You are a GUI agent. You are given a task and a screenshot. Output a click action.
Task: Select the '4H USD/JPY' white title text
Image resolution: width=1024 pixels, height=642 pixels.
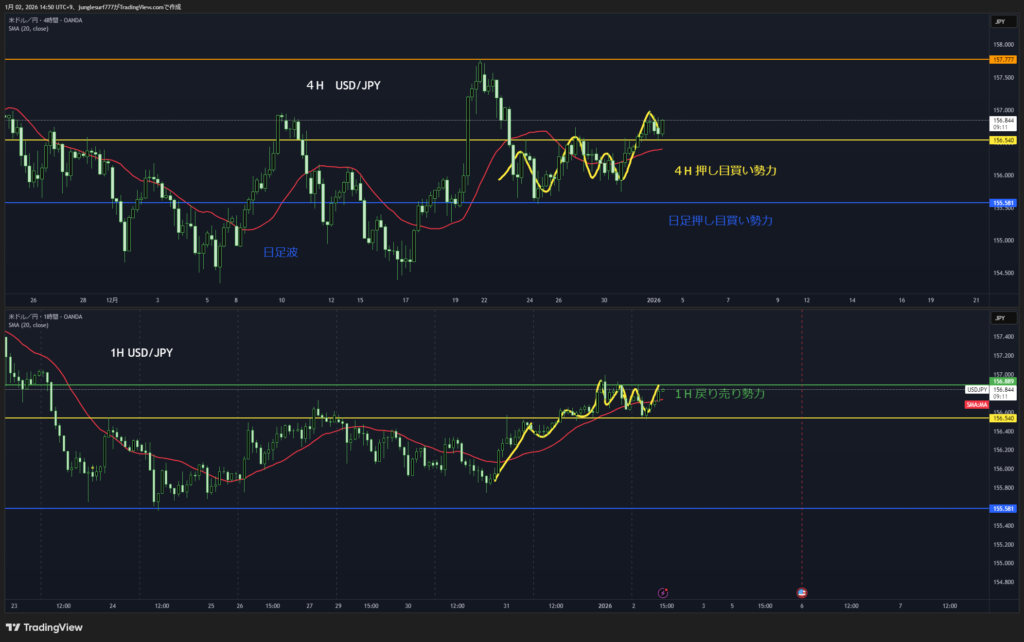343,86
